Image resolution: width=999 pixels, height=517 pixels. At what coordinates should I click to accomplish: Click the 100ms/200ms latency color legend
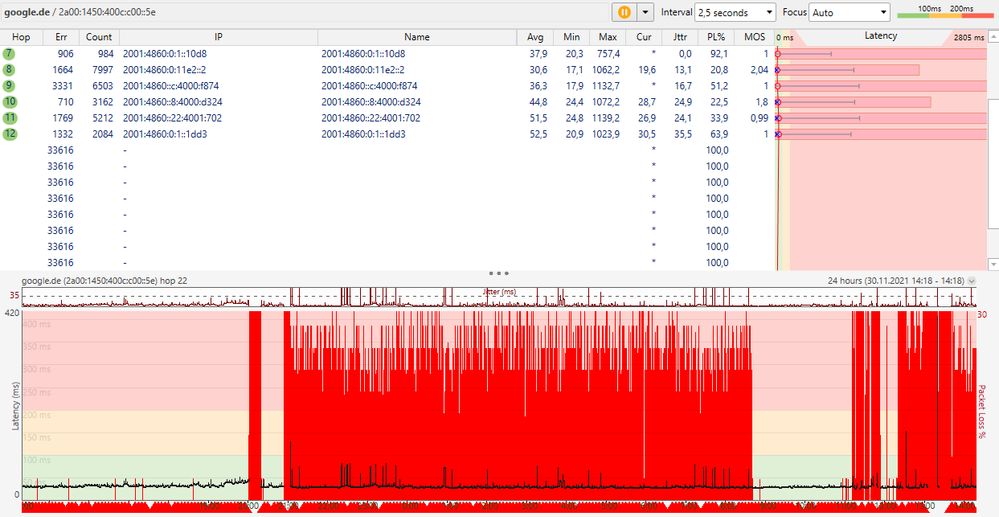pos(941,12)
